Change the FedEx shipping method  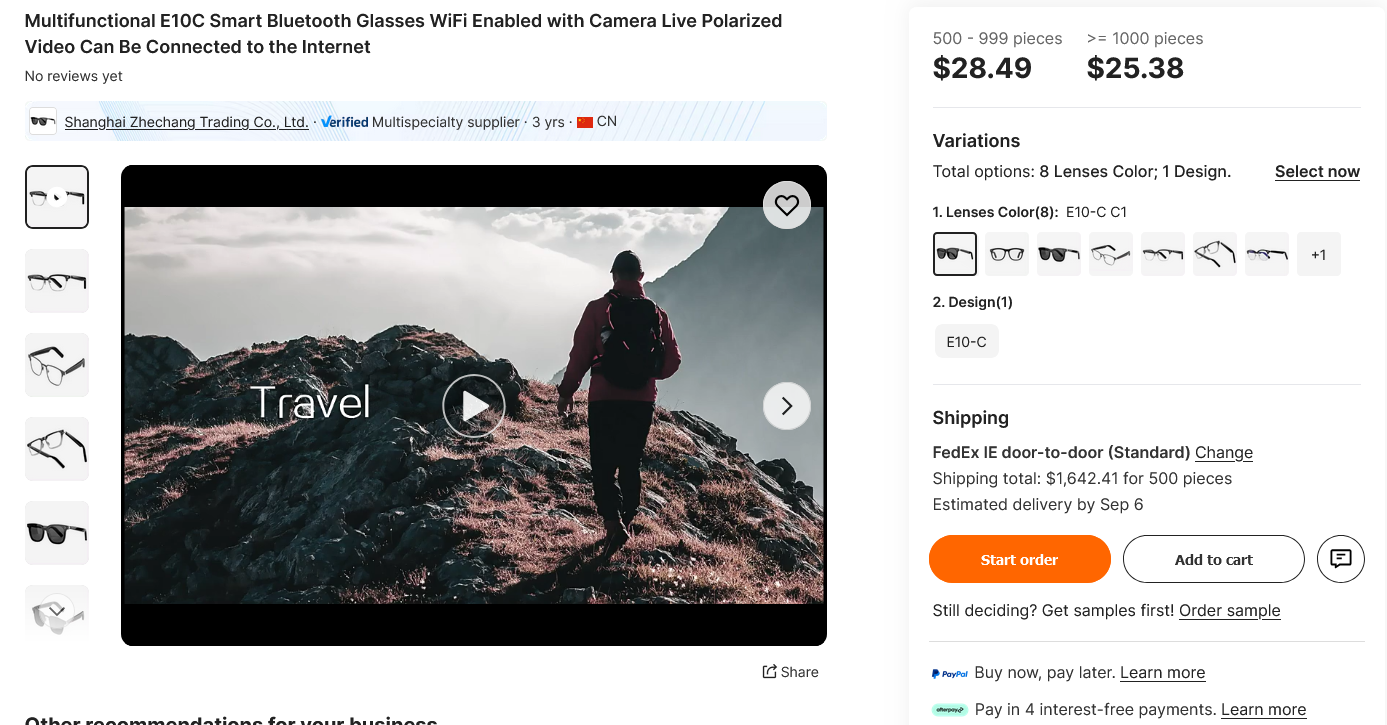(1224, 452)
